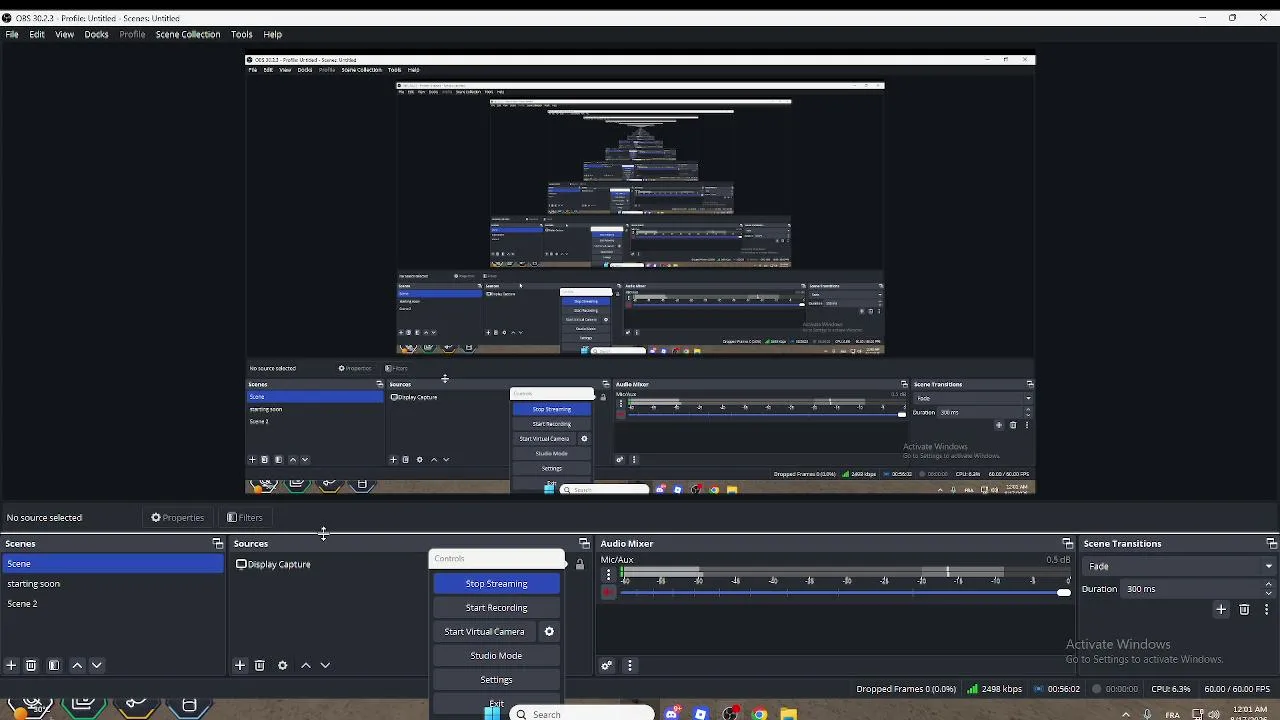Open the Tools menu
This screenshot has height=720, width=1280.
242,34
